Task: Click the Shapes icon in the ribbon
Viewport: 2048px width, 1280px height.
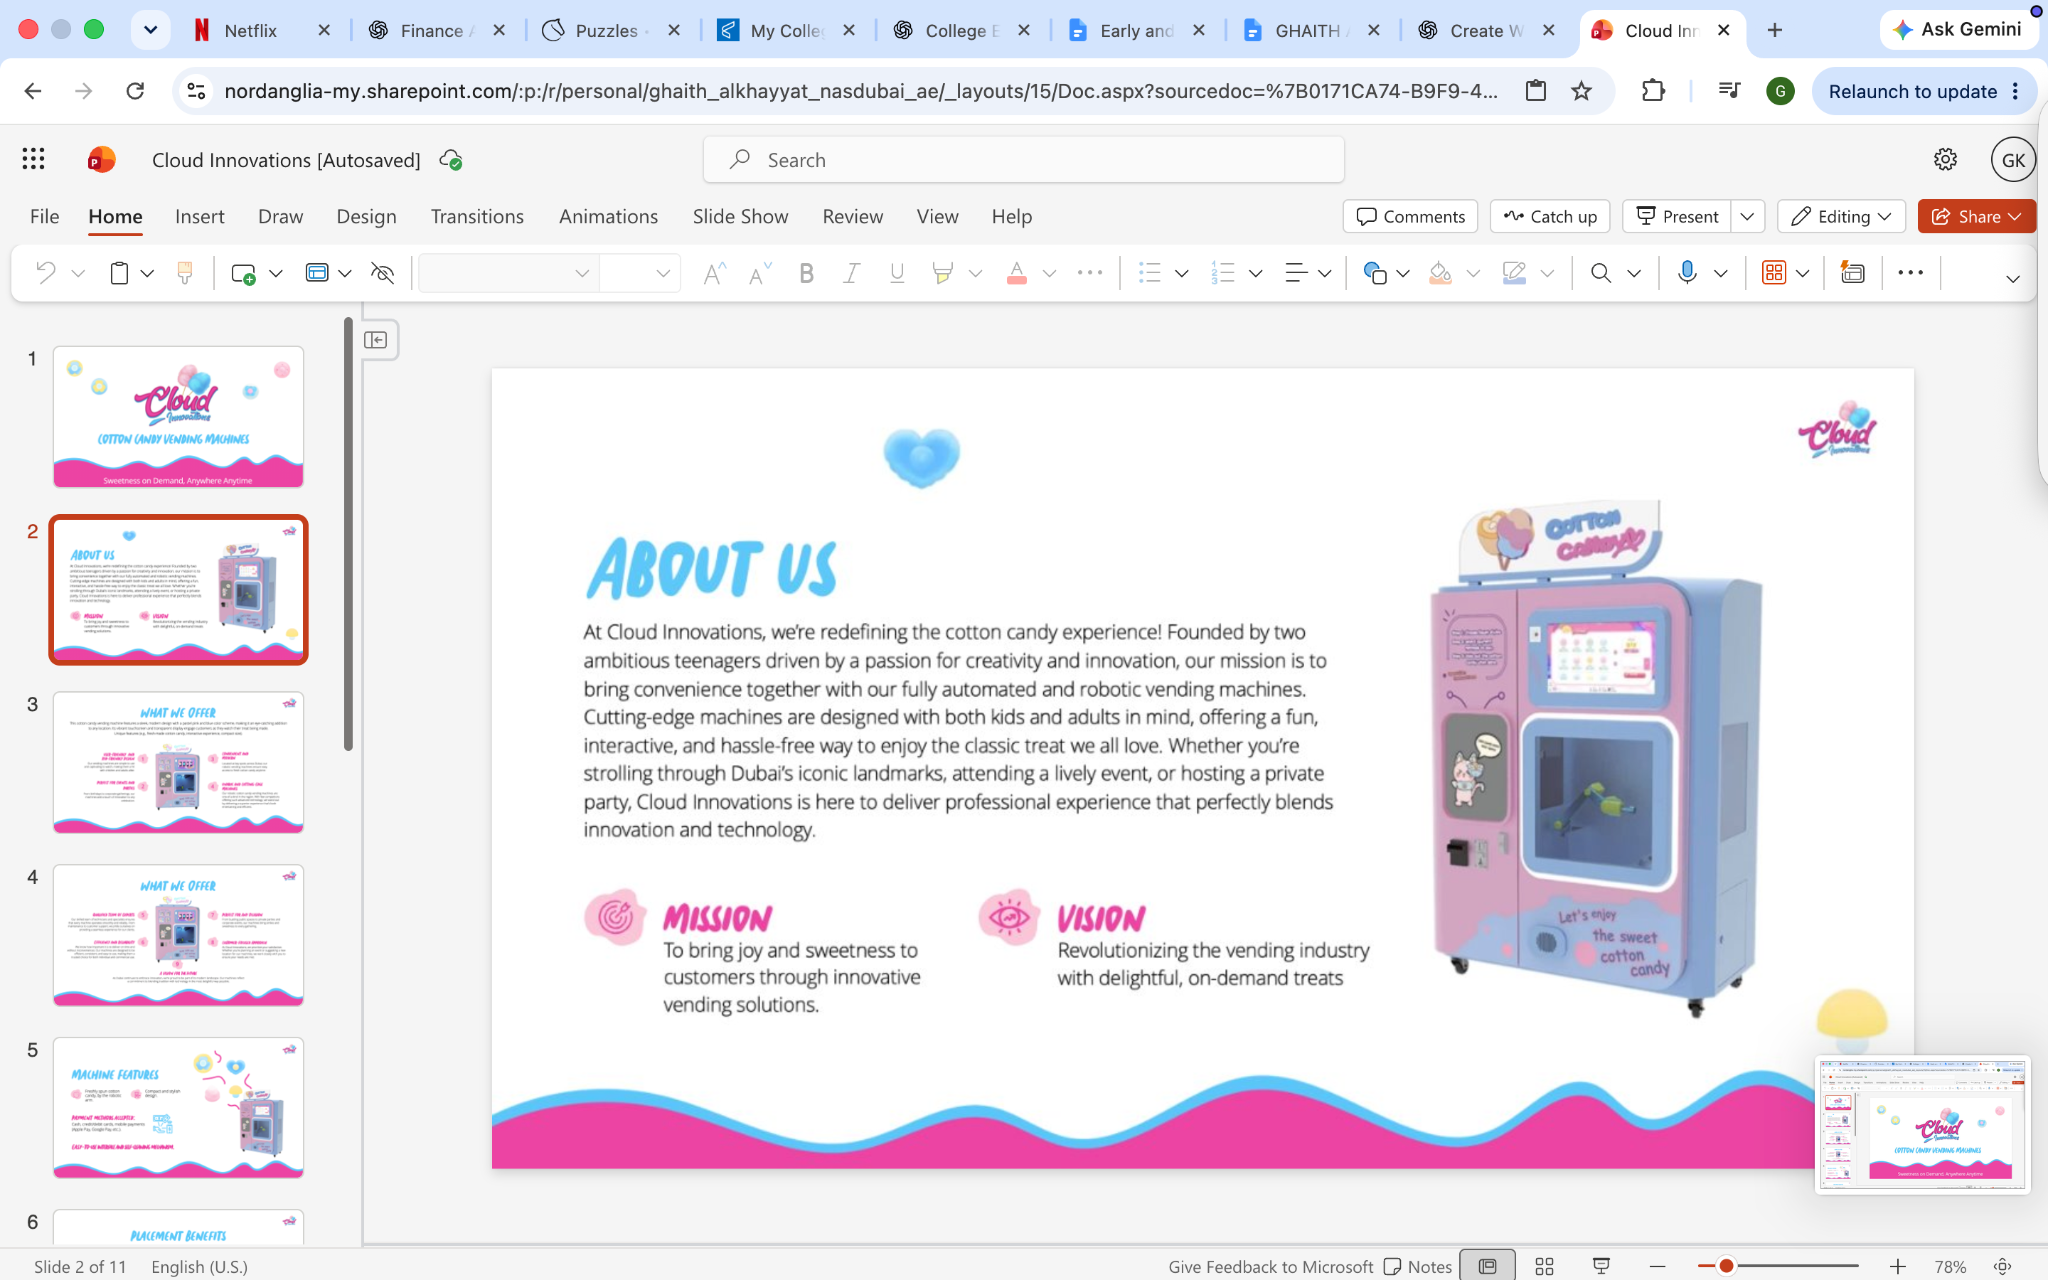Action: pyautogui.click(x=1375, y=273)
